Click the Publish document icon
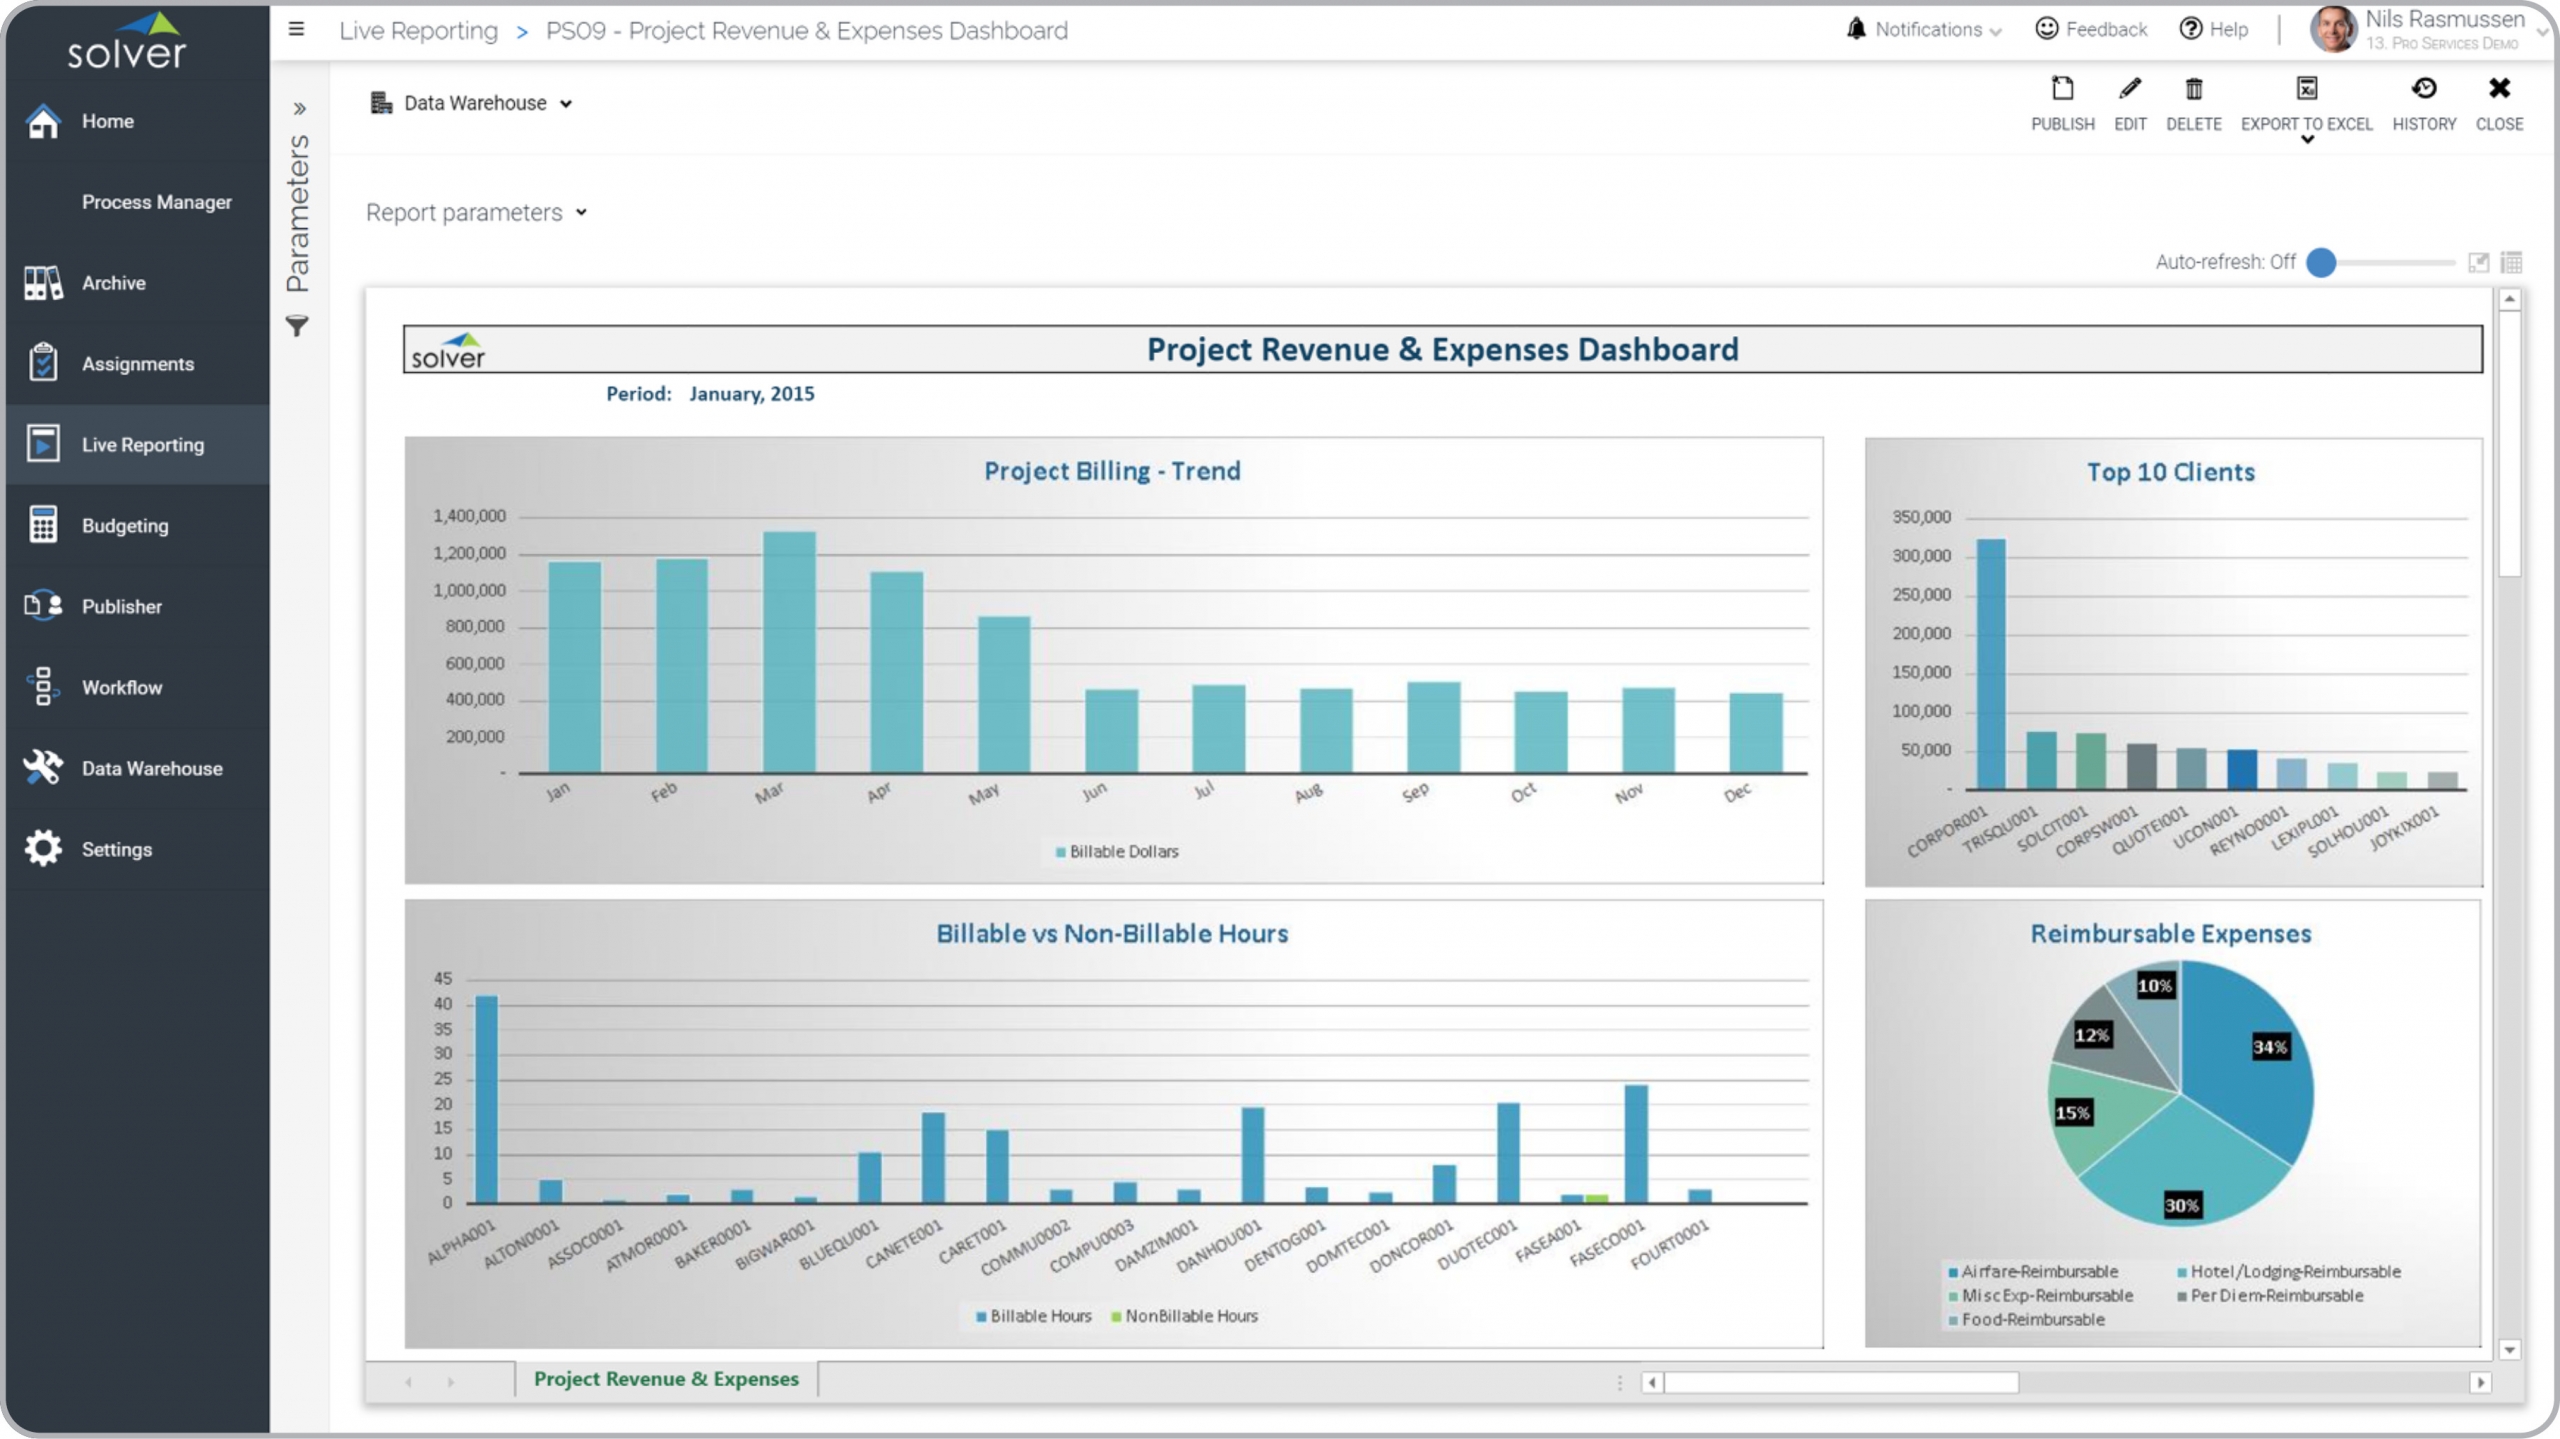The width and height of the screenshot is (2560, 1439). point(2062,90)
